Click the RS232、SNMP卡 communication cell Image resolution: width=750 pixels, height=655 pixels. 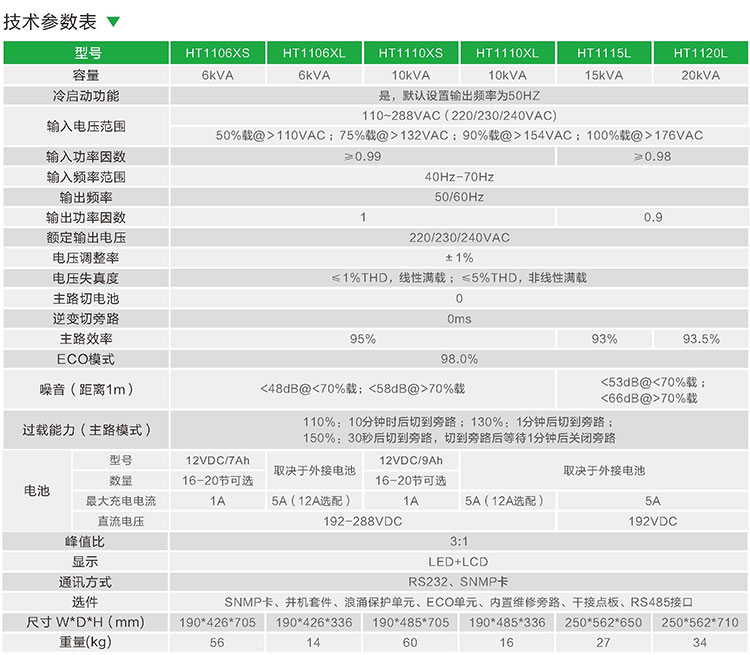(x=459, y=582)
